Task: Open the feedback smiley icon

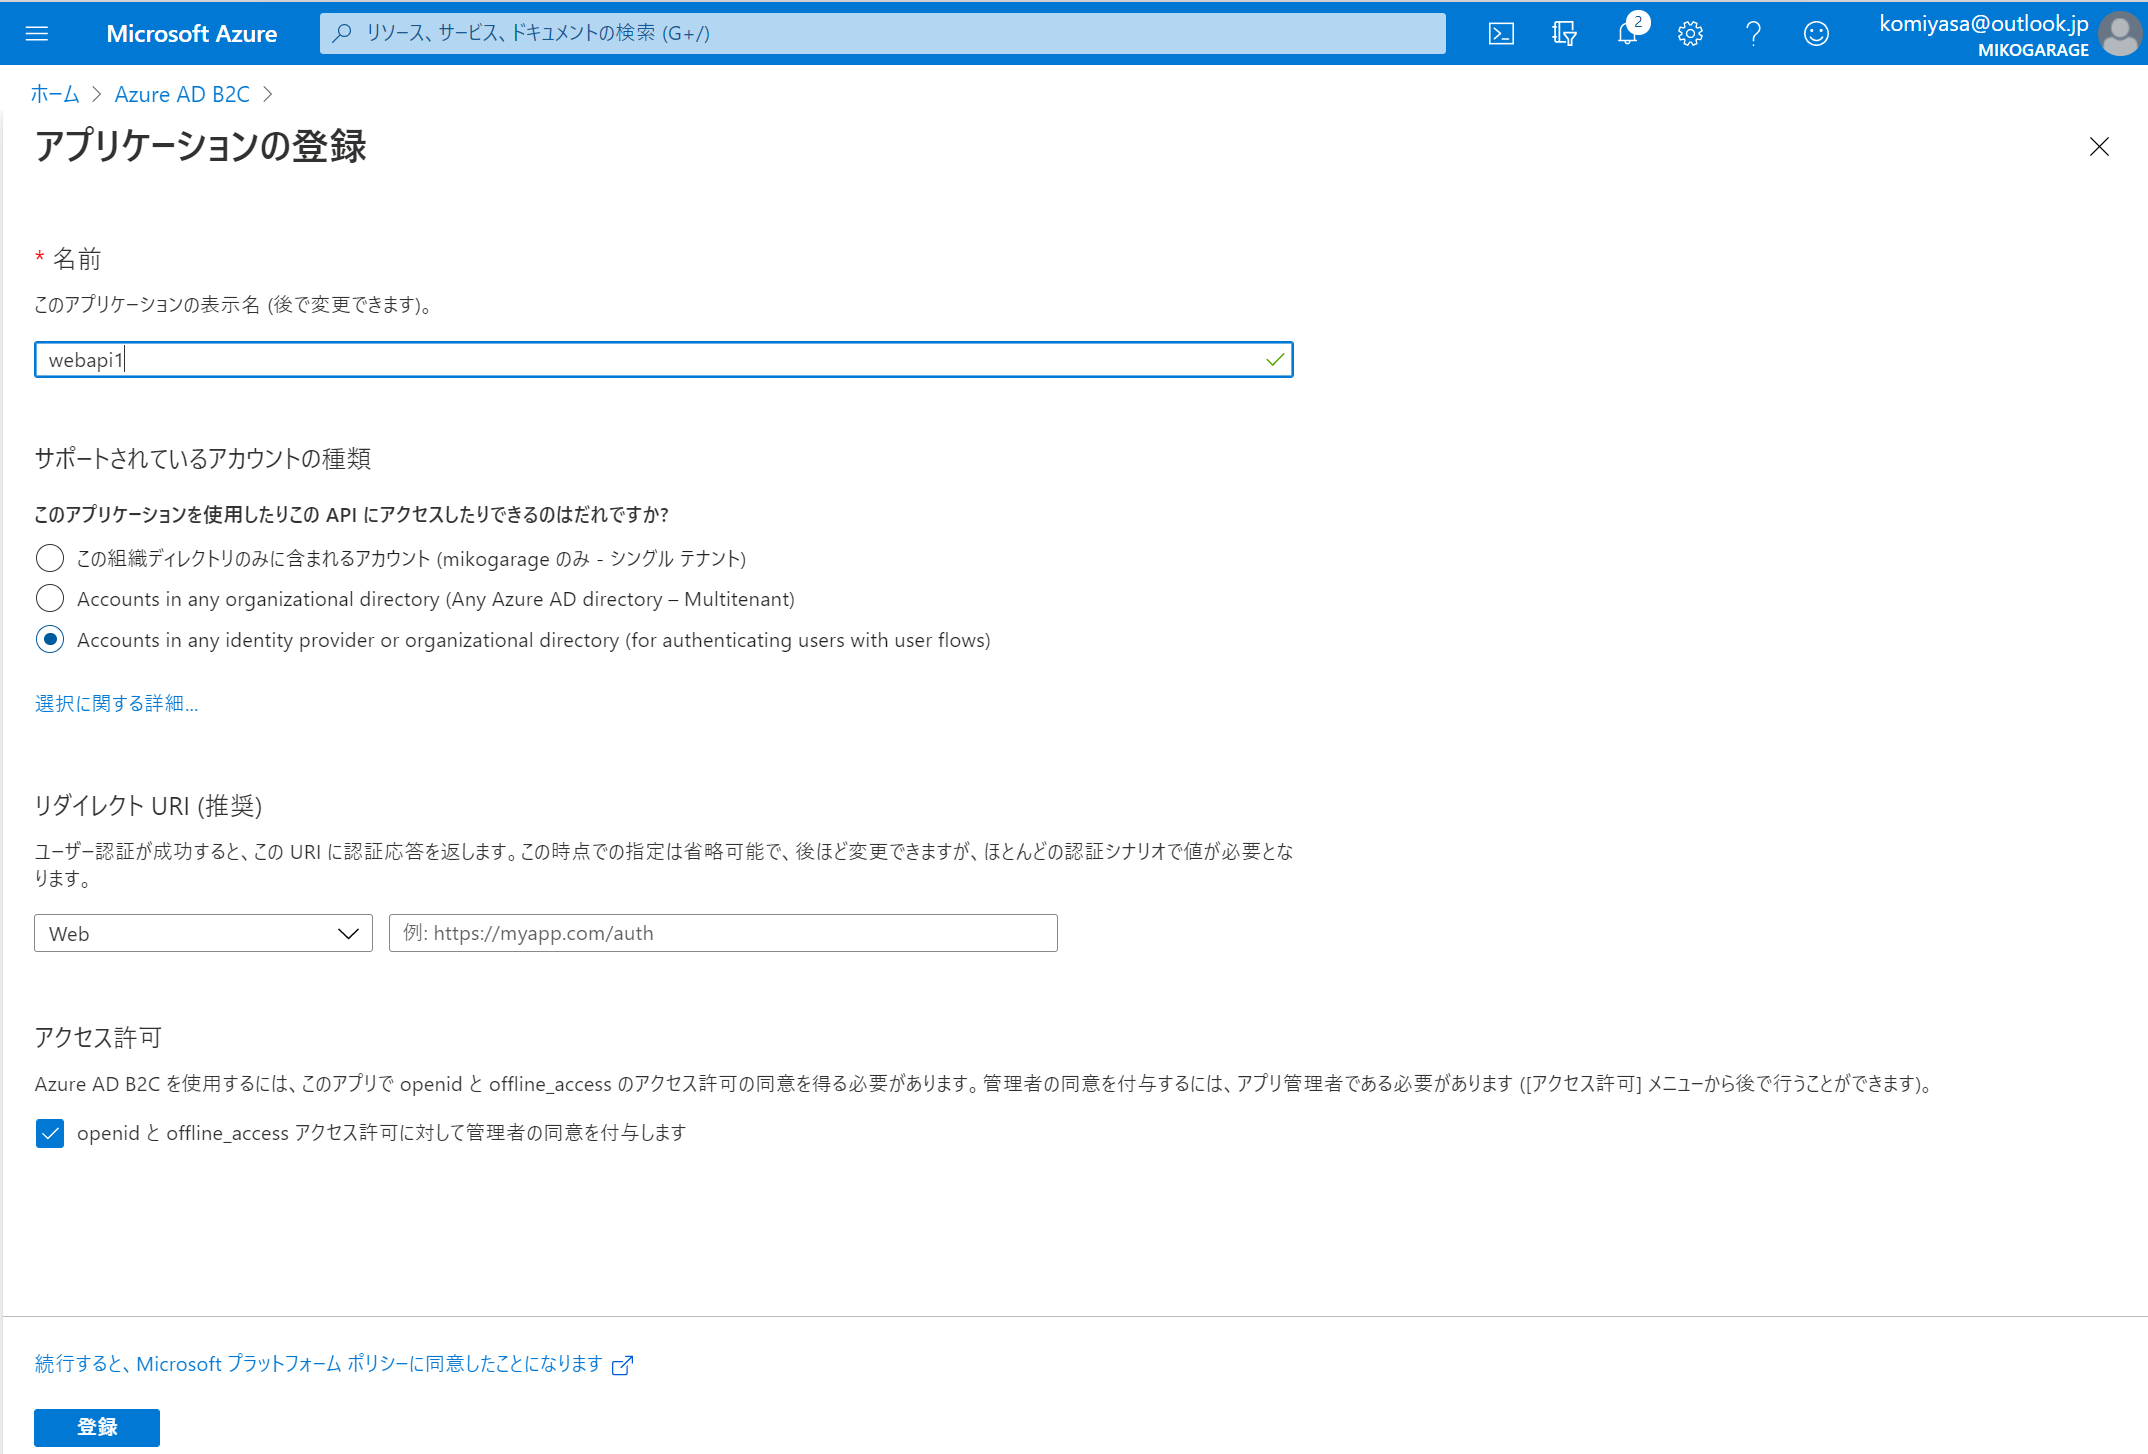Action: point(1816,33)
